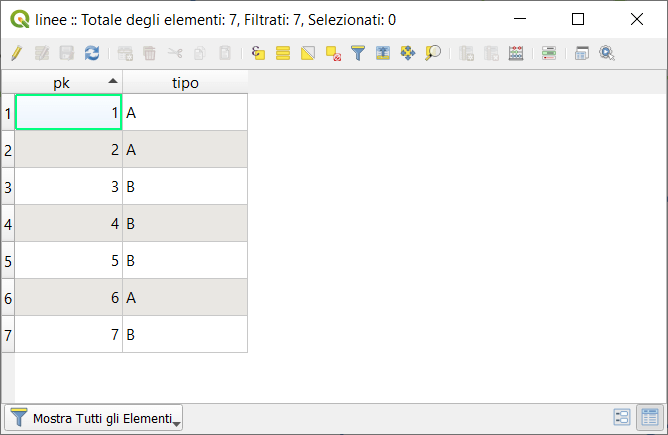Click the reload table icon
This screenshot has width=668, height=435.
click(x=92, y=53)
